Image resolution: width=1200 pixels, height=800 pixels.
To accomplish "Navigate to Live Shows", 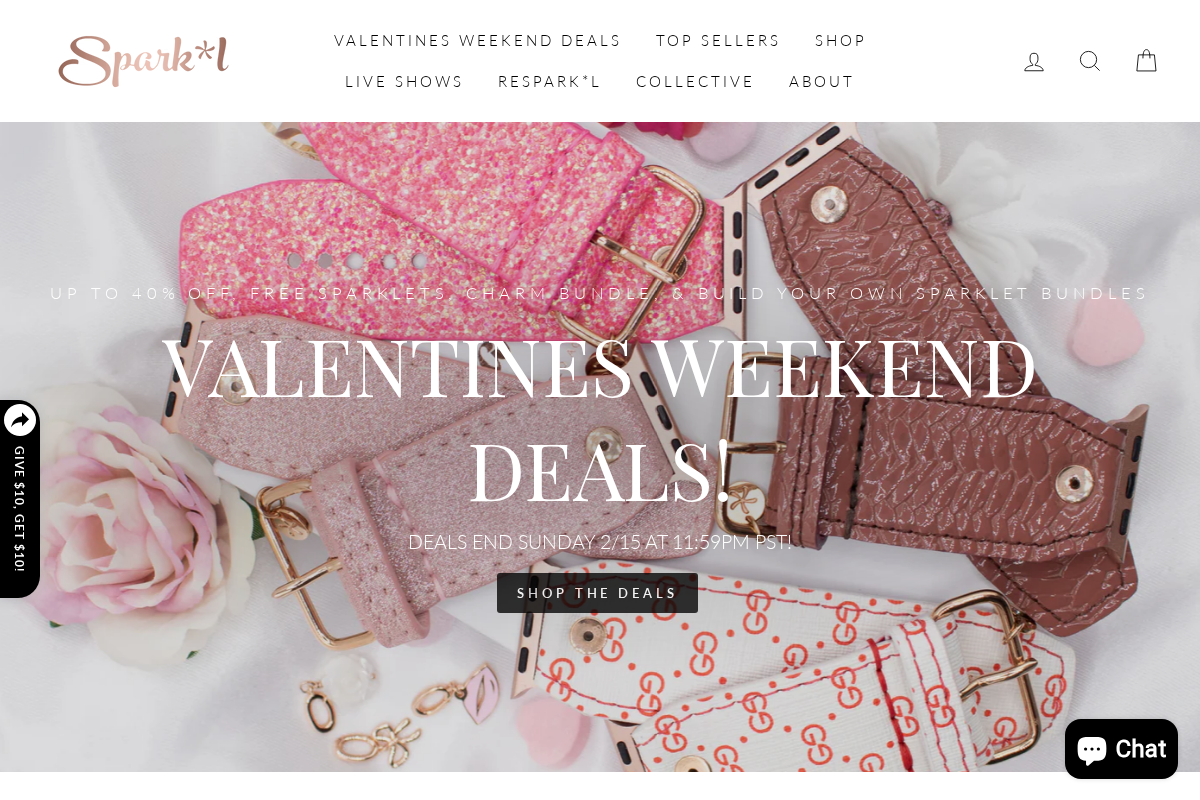I will coord(404,82).
